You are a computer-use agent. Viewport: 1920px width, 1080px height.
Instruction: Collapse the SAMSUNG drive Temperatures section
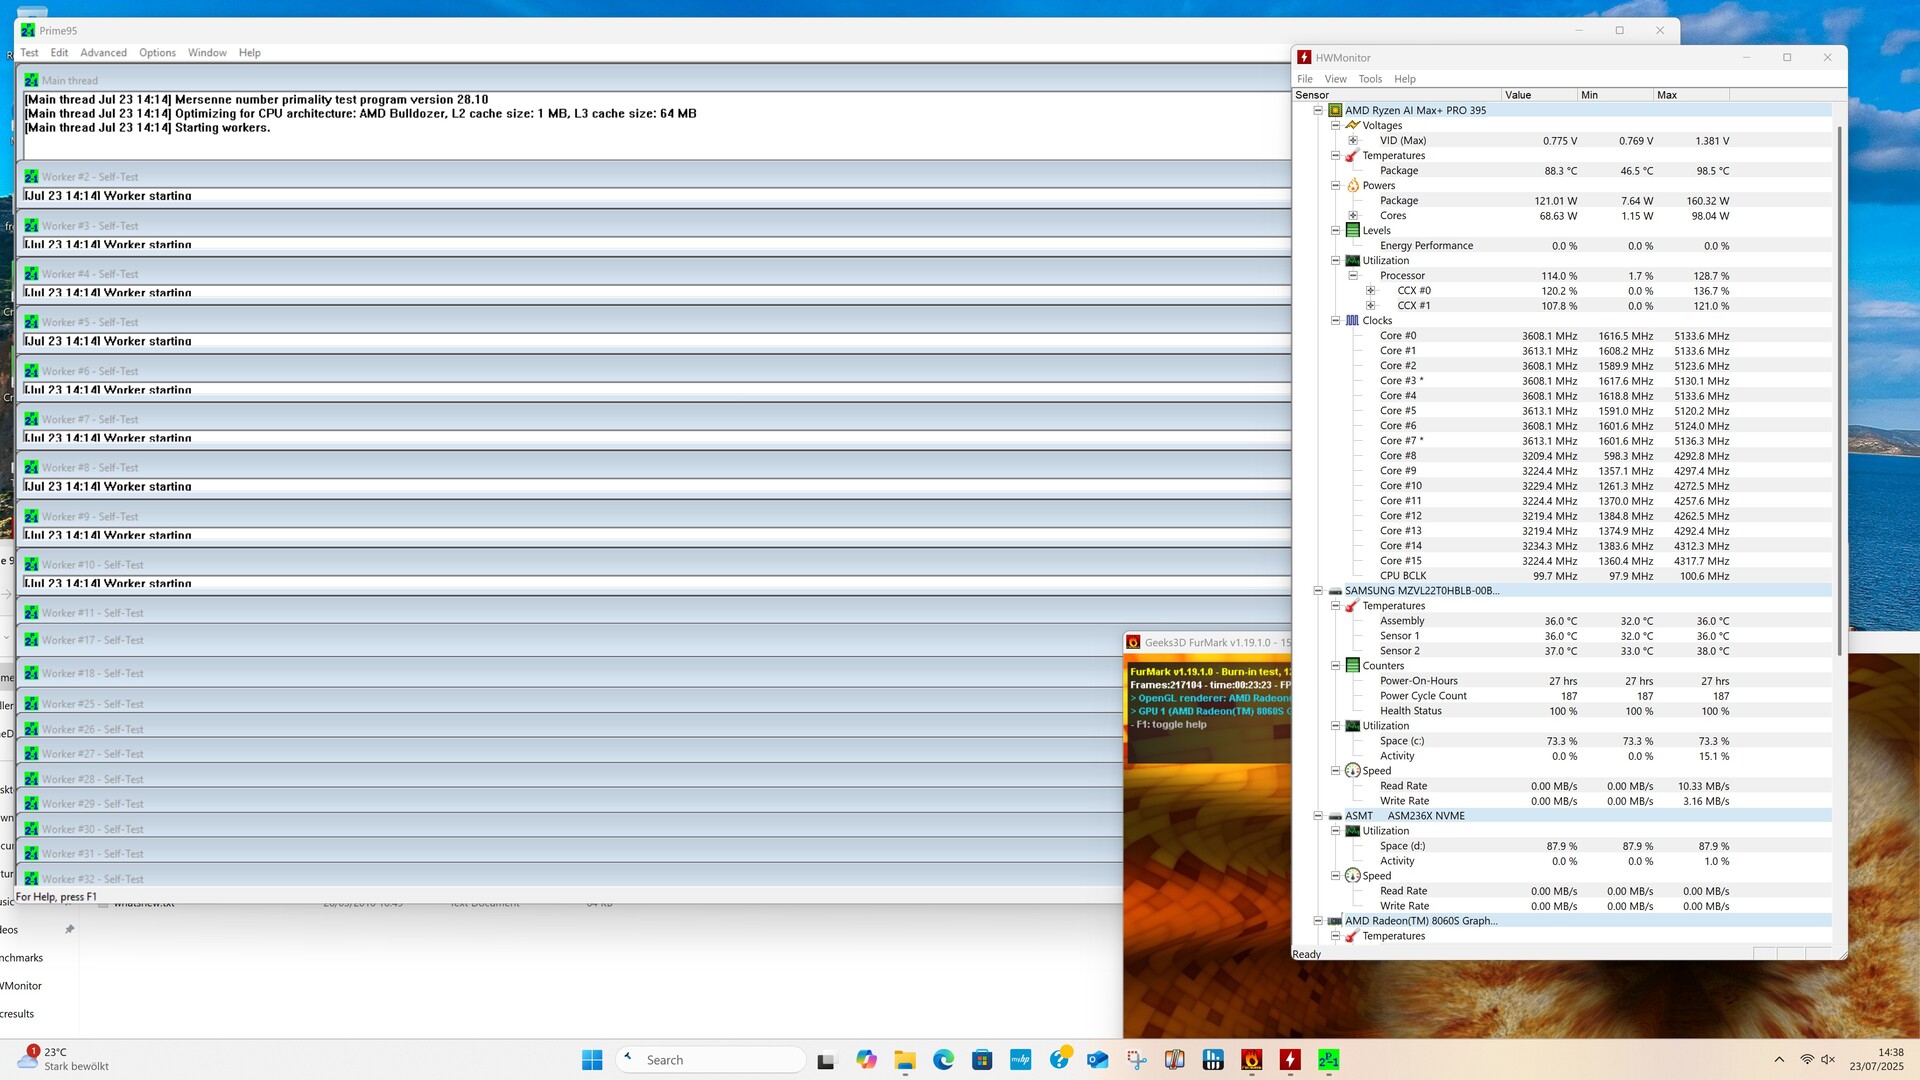[x=1335, y=606]
